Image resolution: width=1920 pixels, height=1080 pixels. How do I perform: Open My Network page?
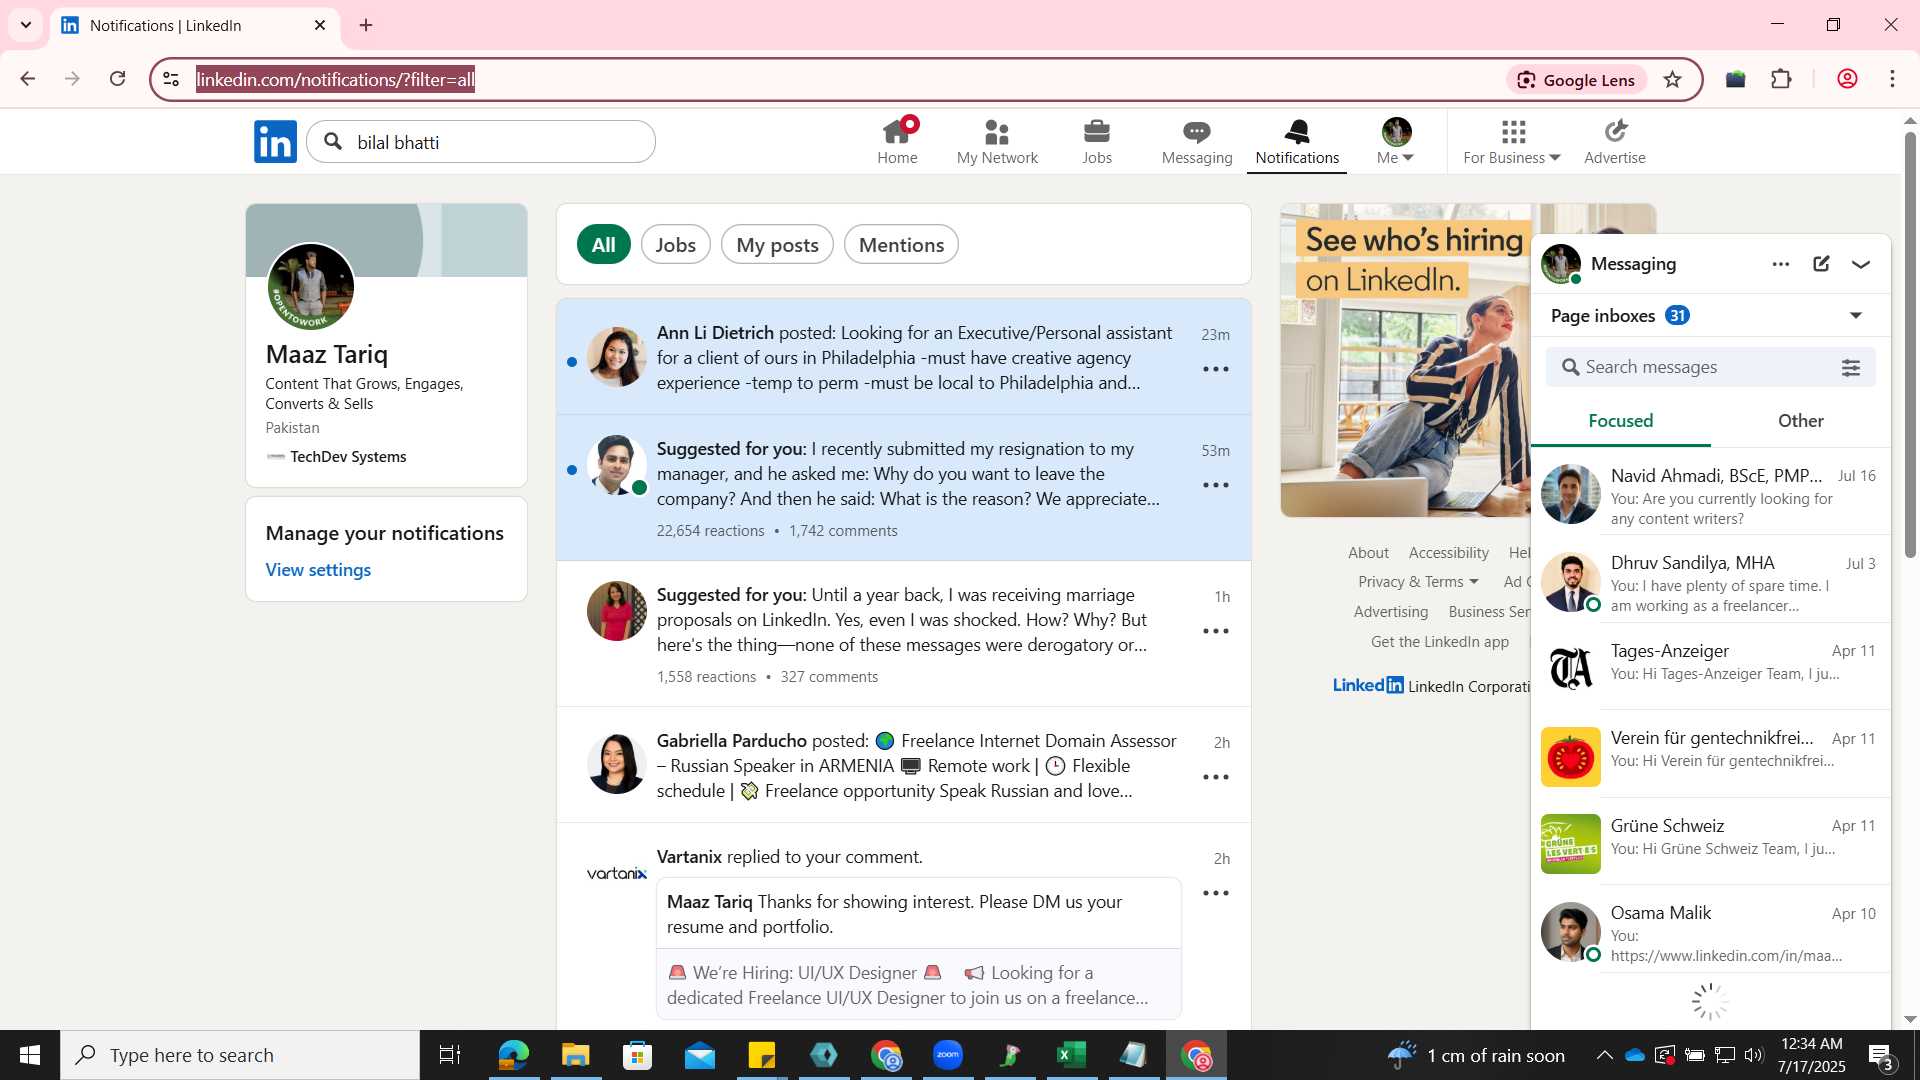(x=997, y=141)
